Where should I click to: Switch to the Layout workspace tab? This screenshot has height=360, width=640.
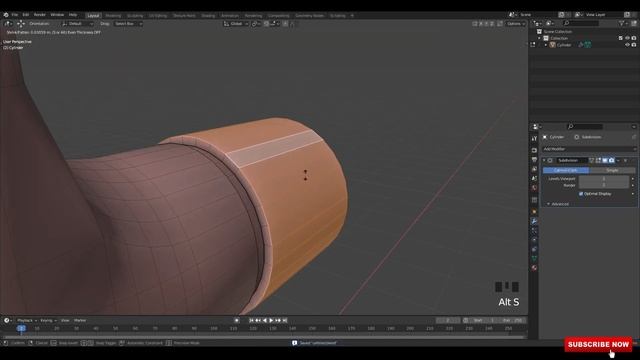pos(93,16)
